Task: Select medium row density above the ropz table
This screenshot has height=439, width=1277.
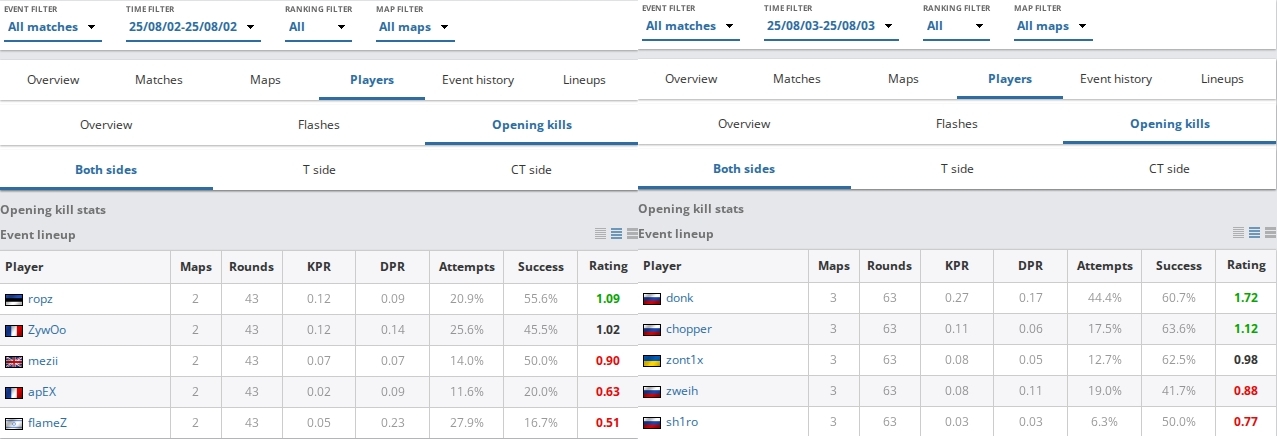Action: coord(616,233)
